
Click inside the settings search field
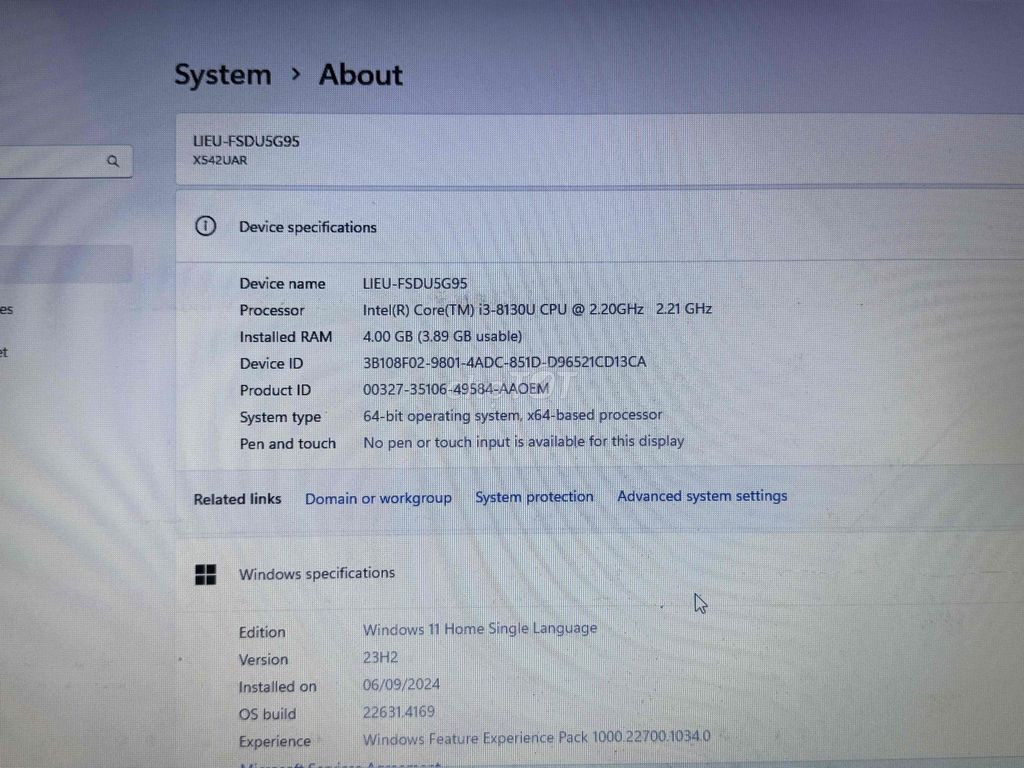click(65, 161)
